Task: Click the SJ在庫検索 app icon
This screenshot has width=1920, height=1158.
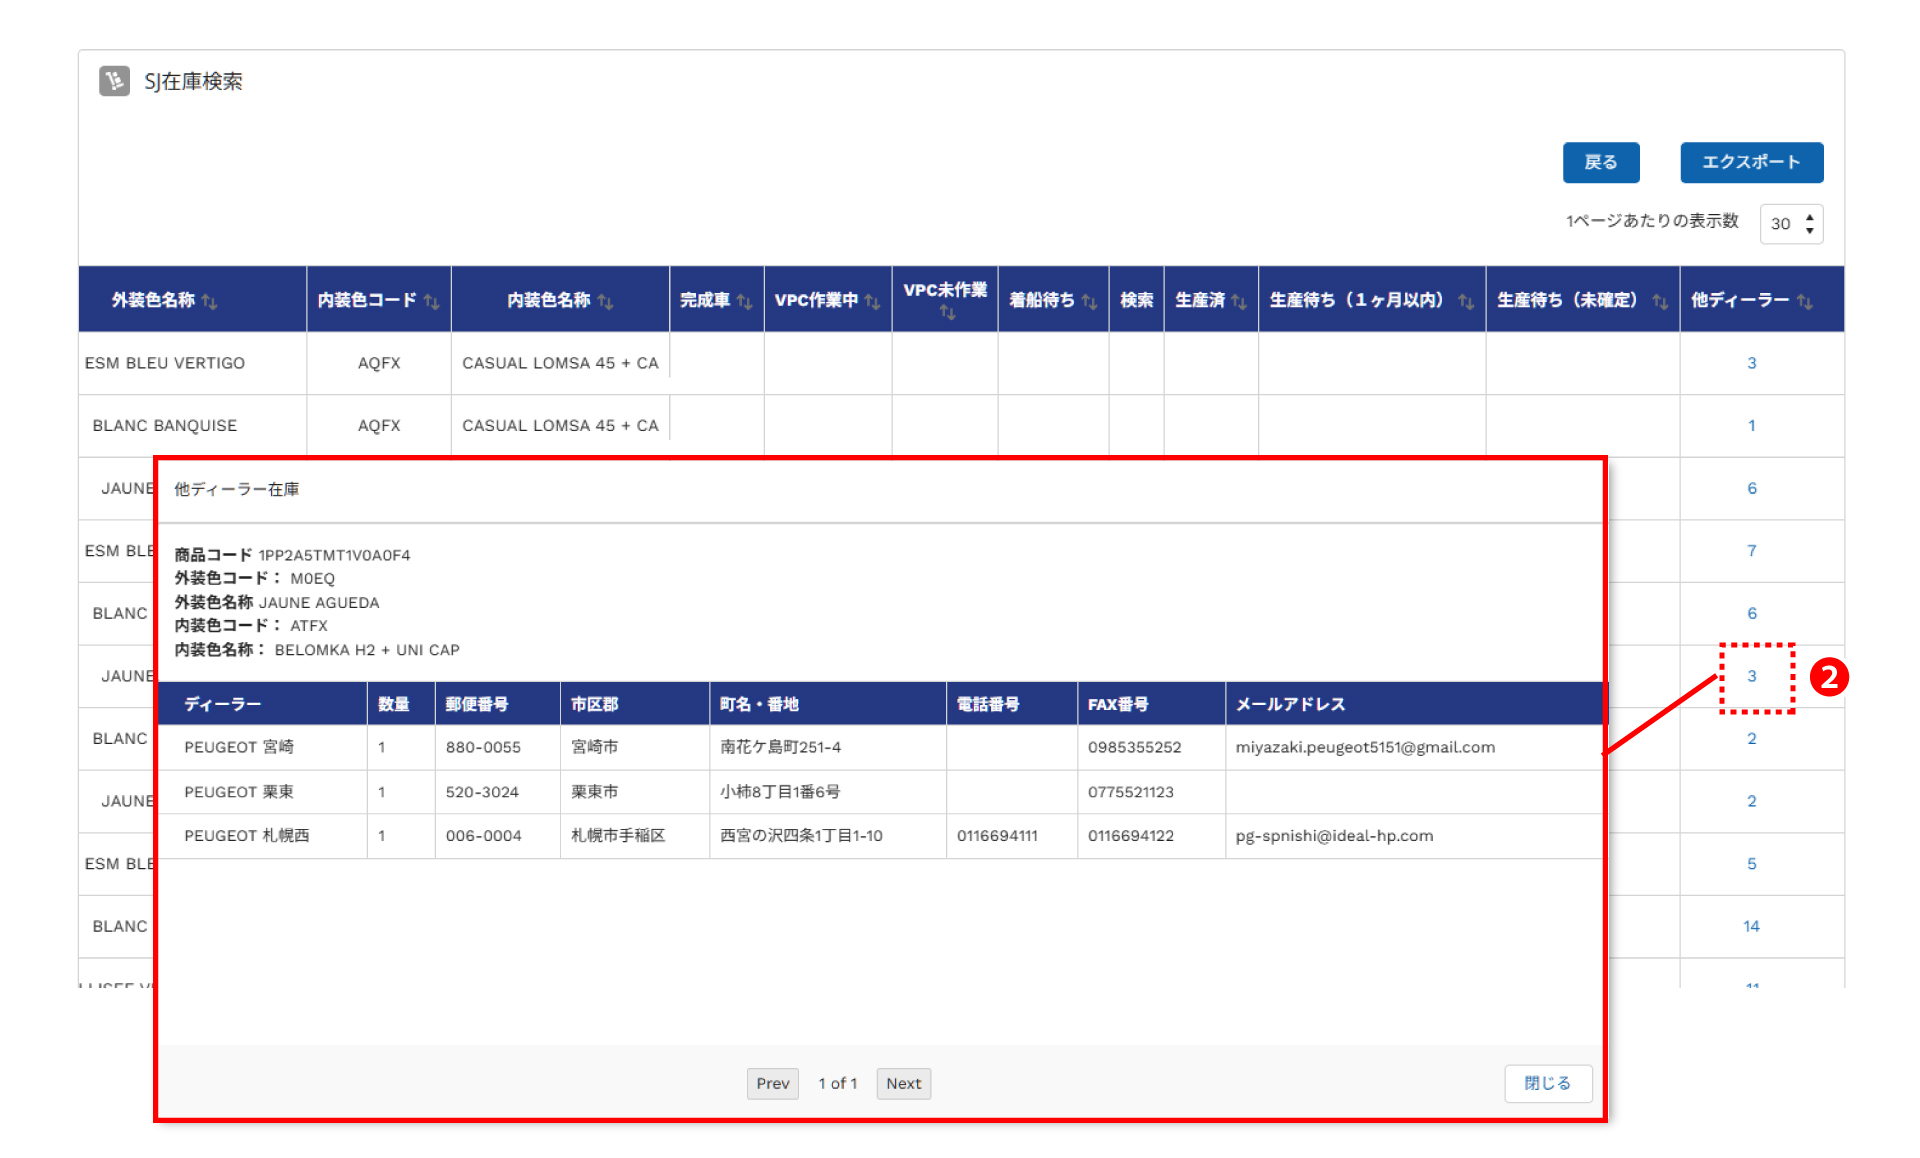Action: click(114, 81)
